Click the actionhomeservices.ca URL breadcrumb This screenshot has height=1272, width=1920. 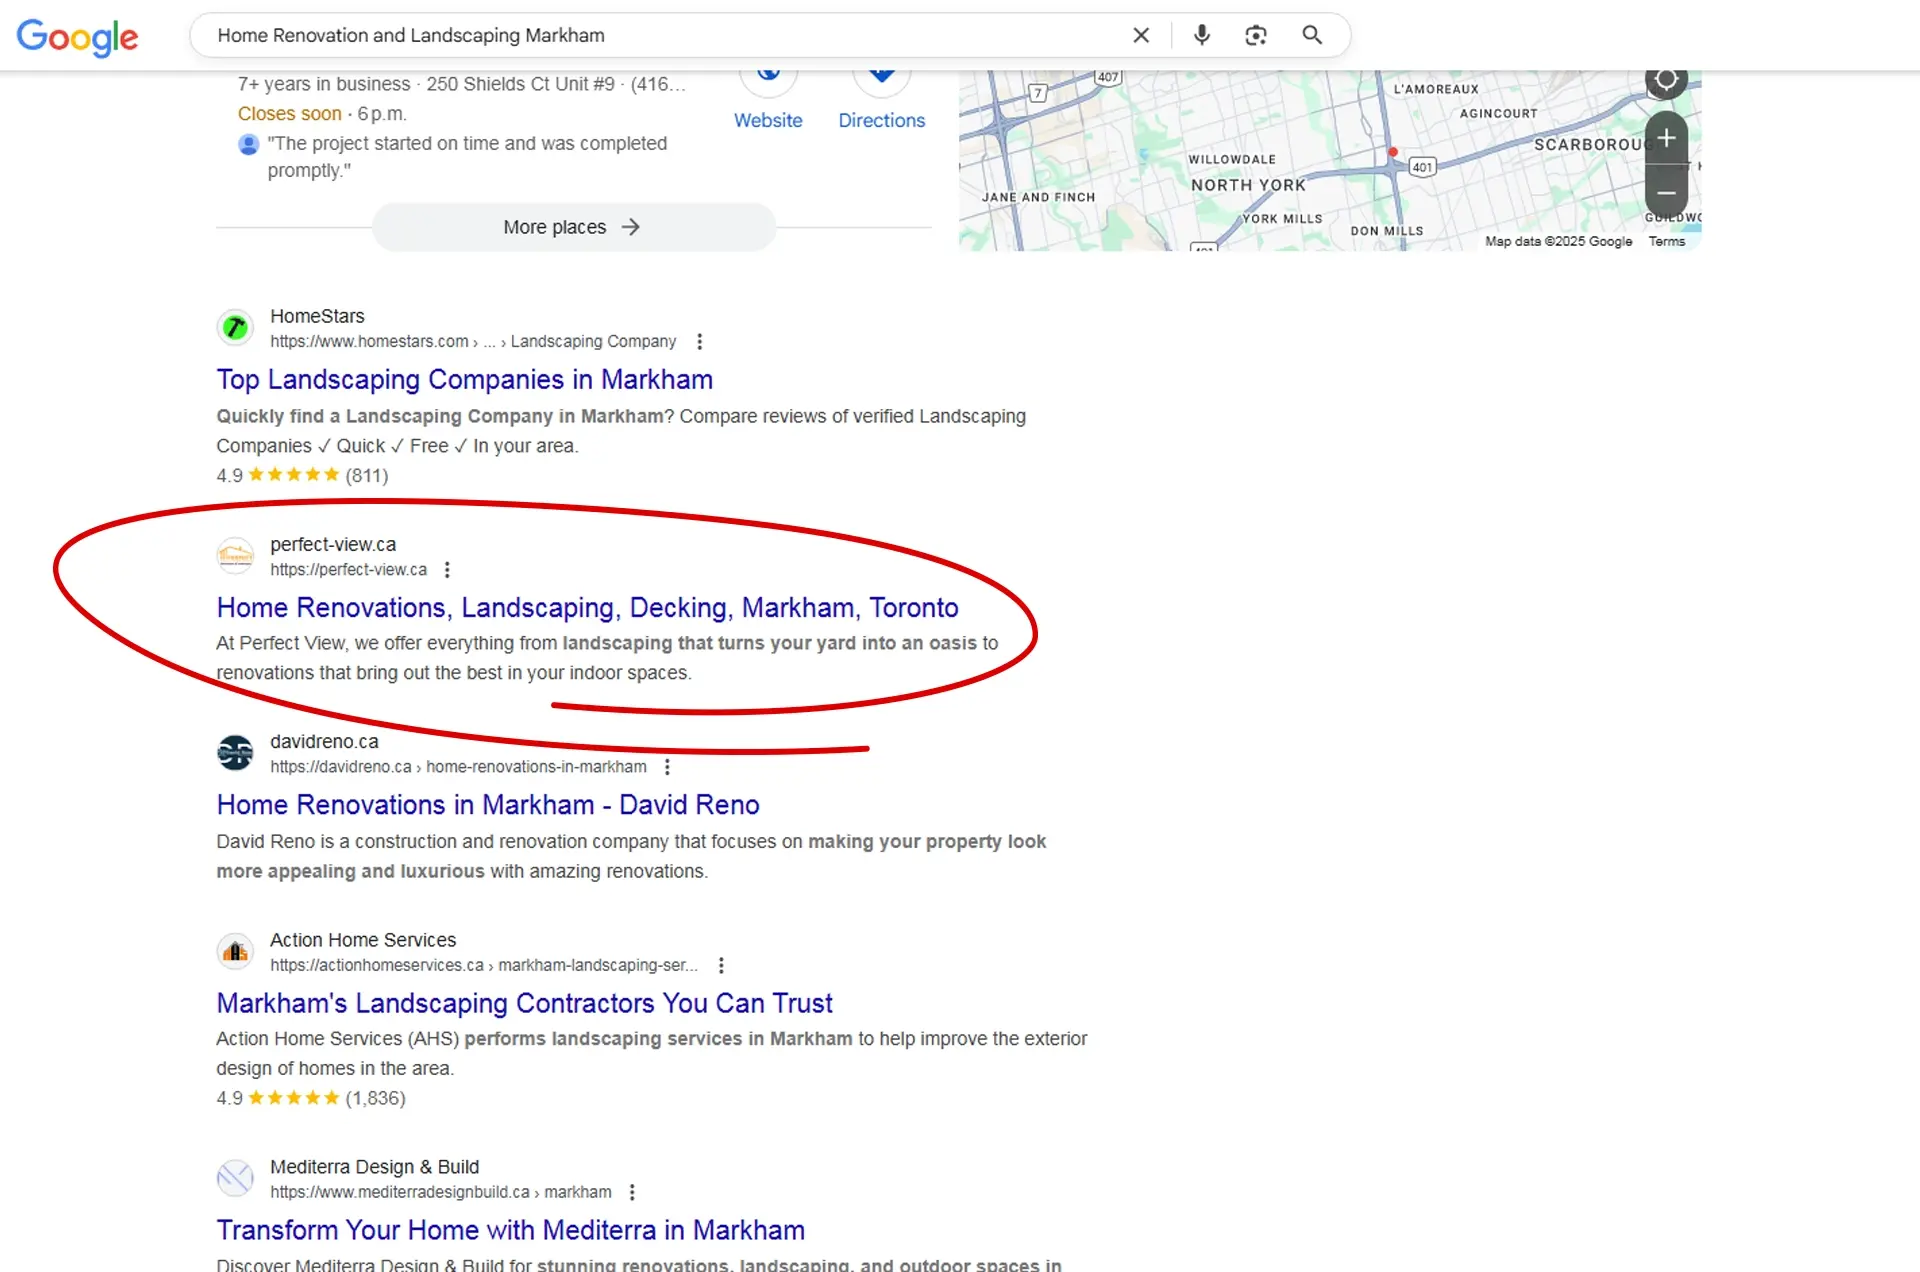pyautogui.click(x=484, y=965)
